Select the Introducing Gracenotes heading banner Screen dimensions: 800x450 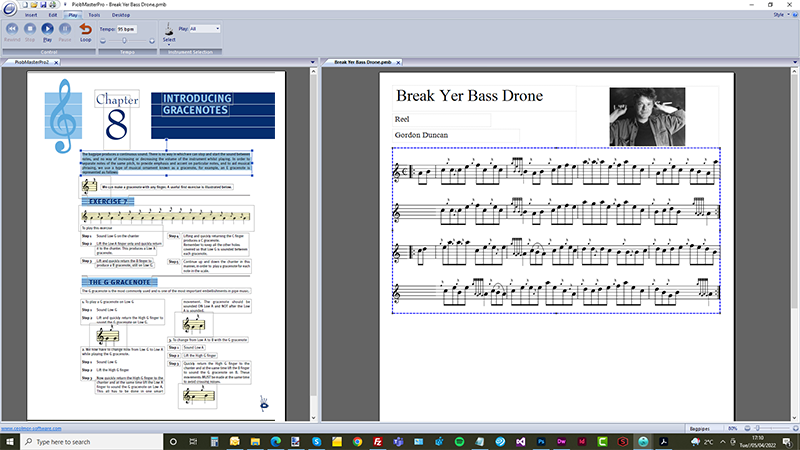coord(213,115)
